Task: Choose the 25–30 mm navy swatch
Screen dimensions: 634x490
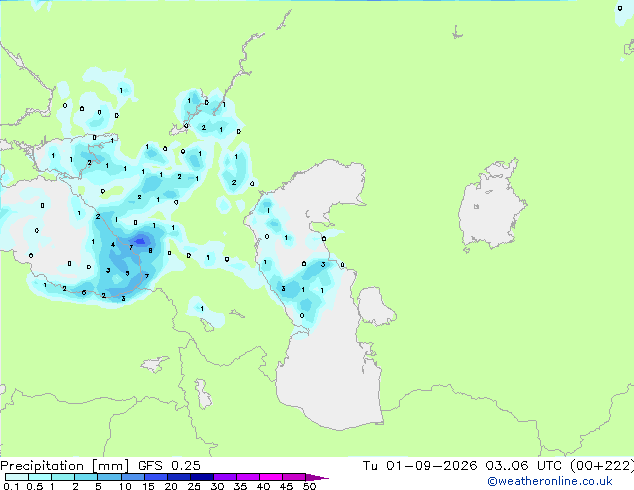Action: 201,477
